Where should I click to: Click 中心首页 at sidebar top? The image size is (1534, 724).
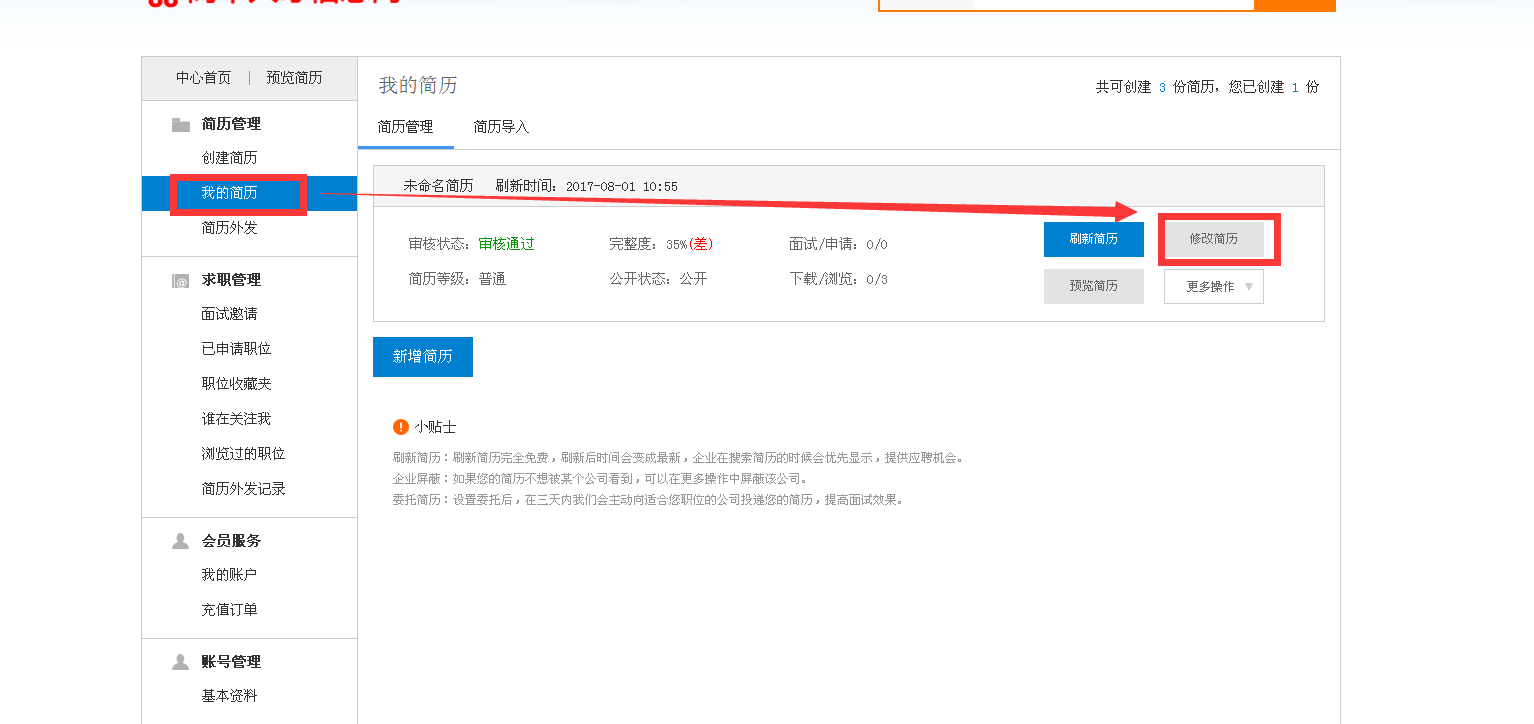203,78
